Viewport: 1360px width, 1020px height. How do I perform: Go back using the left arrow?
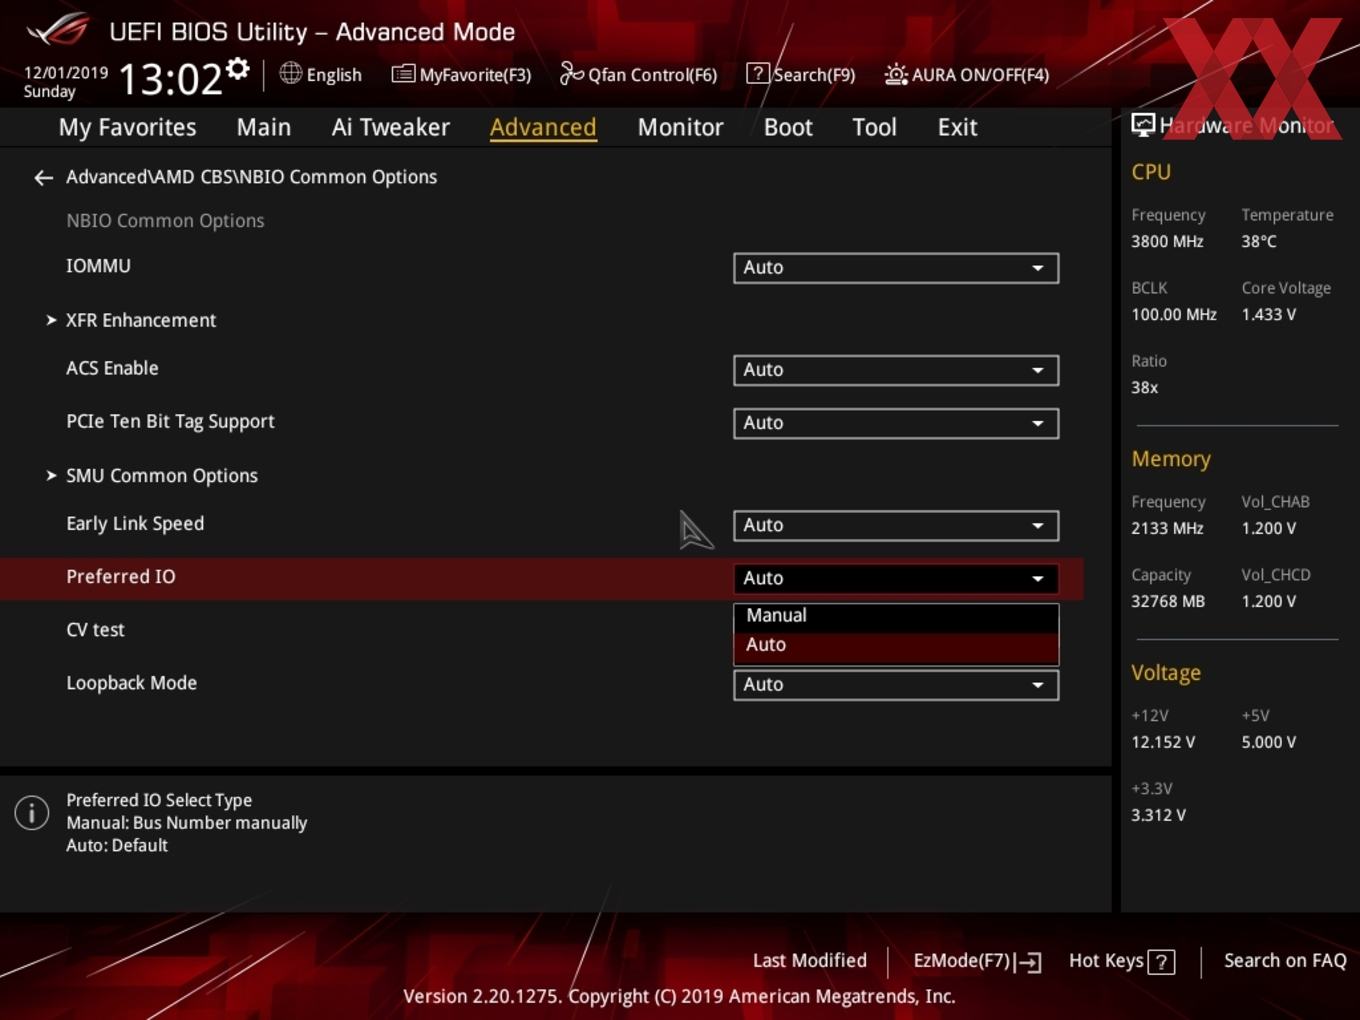click(x=43, y=177)
